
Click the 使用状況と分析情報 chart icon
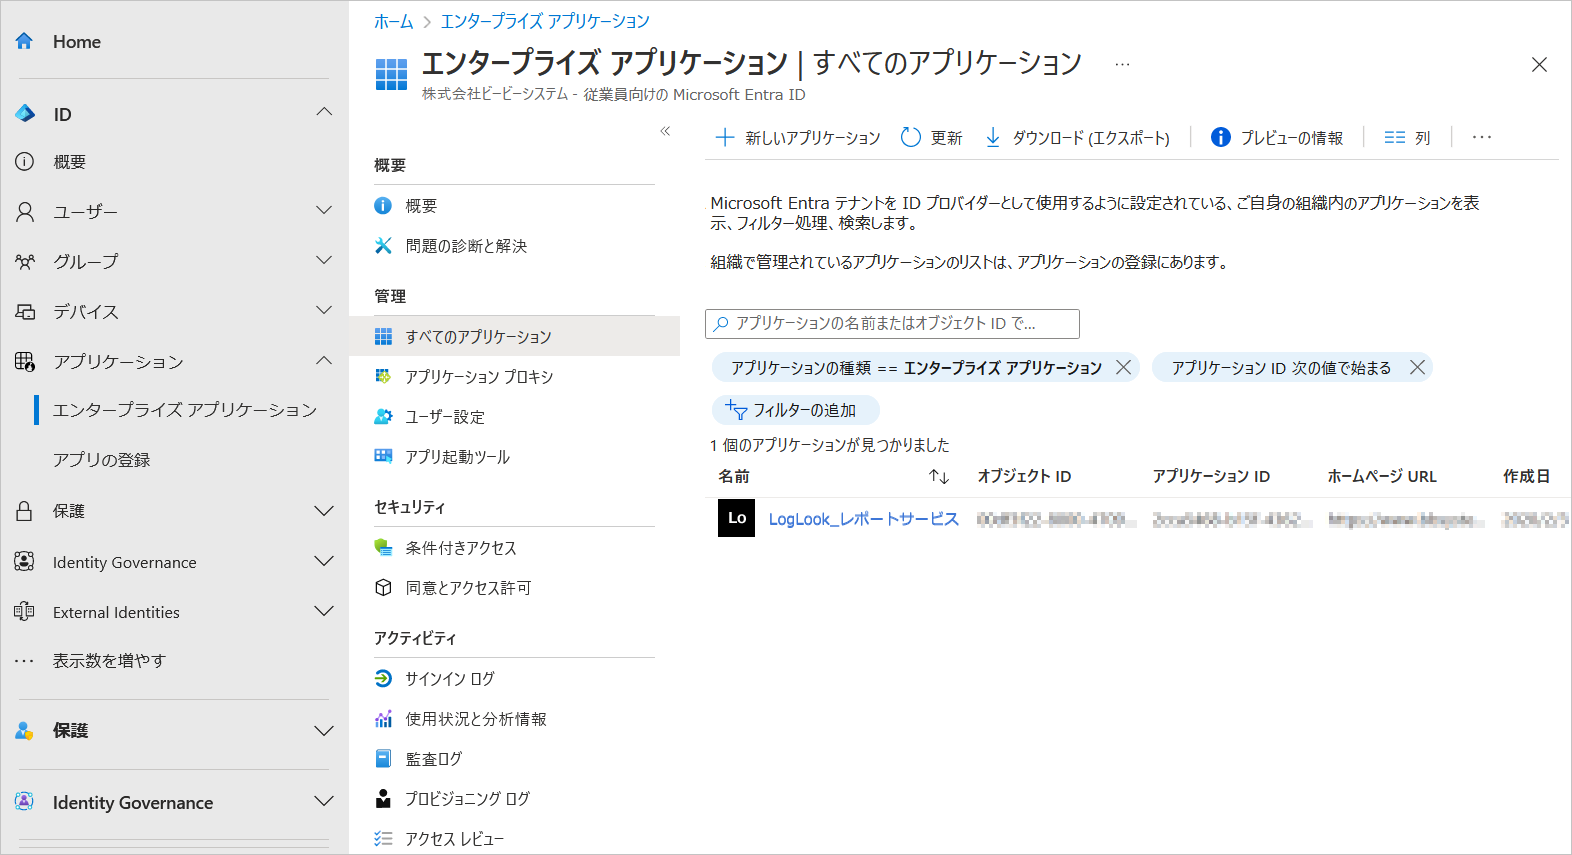tap(383, 719)
